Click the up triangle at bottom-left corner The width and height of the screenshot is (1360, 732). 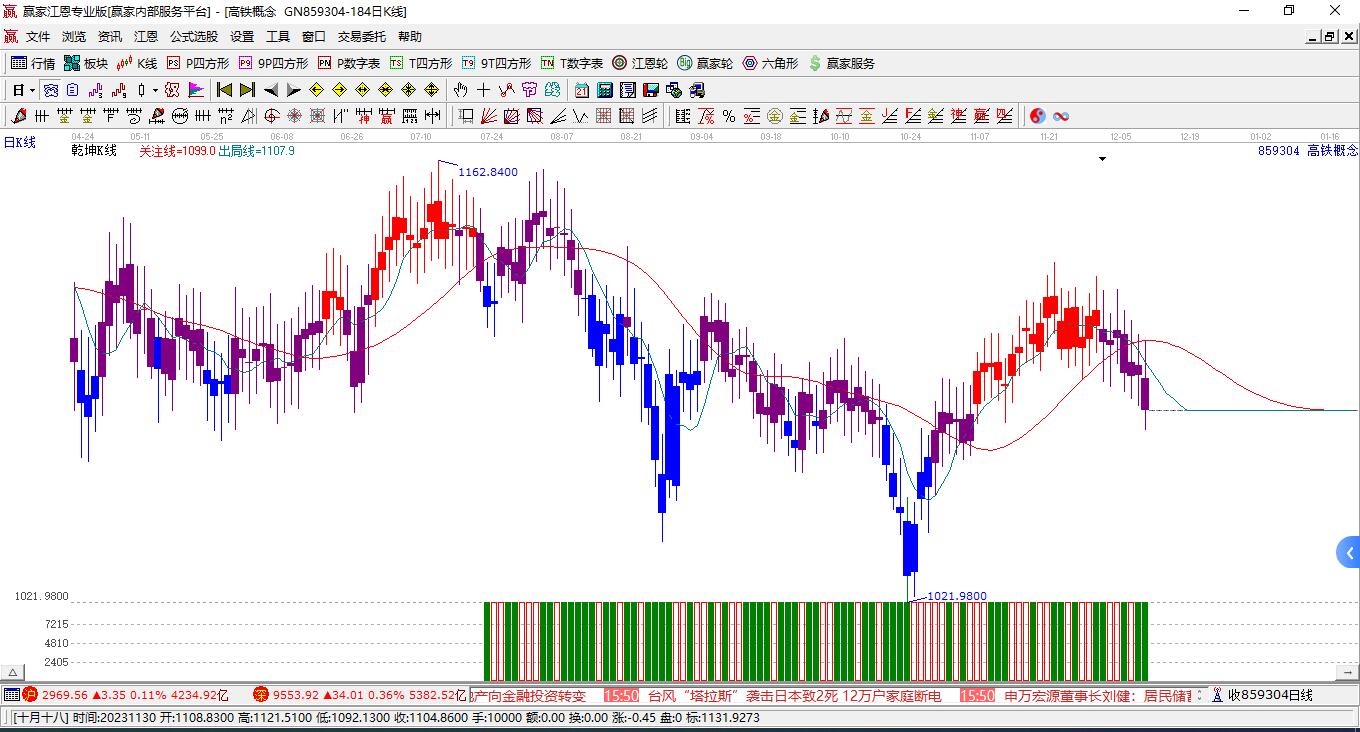click(x=13, y=673)
